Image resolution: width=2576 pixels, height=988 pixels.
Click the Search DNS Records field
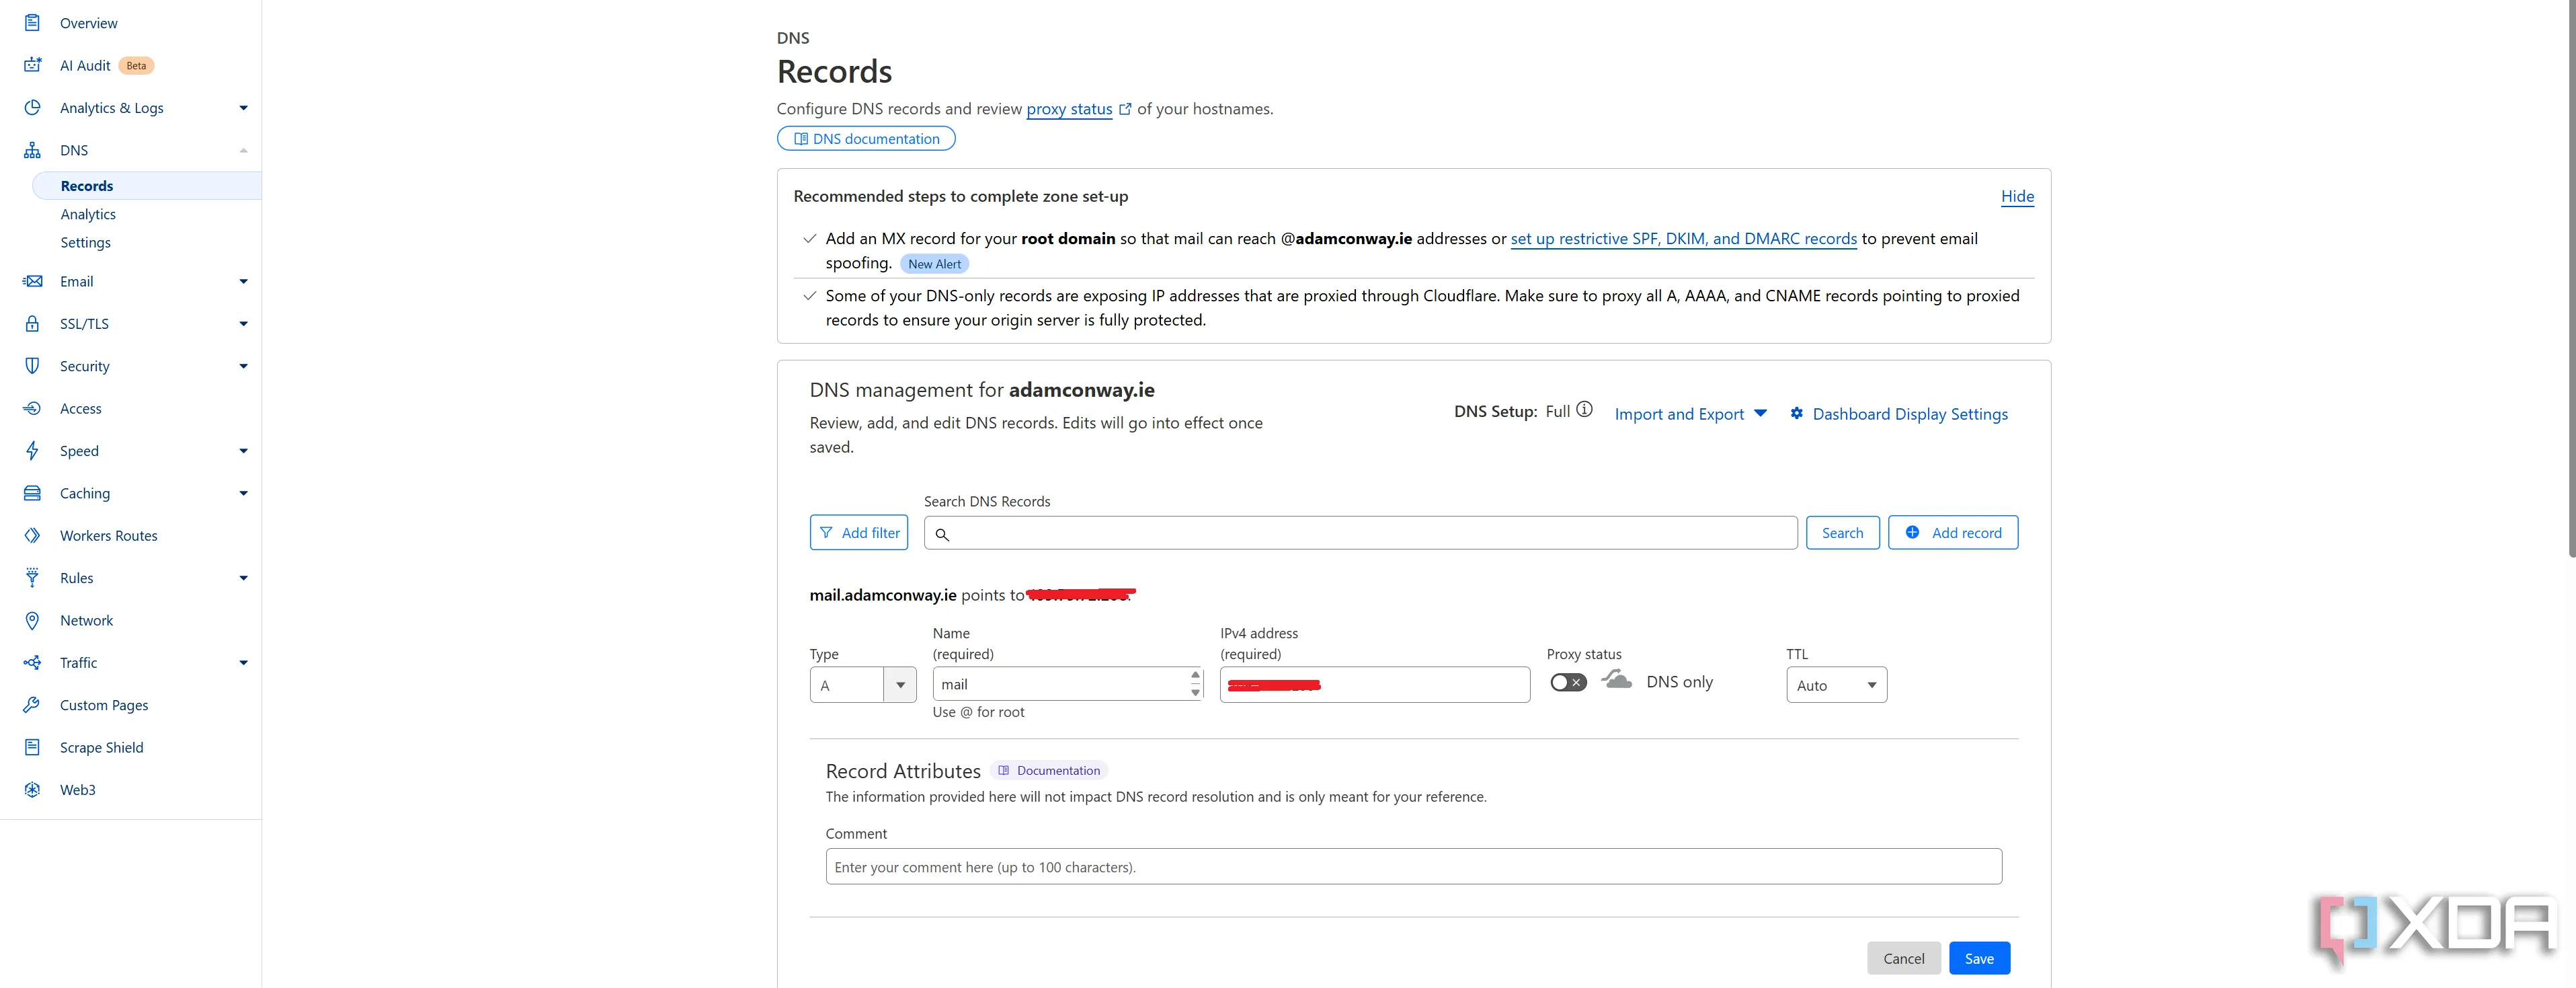[x=1360, y=533]
